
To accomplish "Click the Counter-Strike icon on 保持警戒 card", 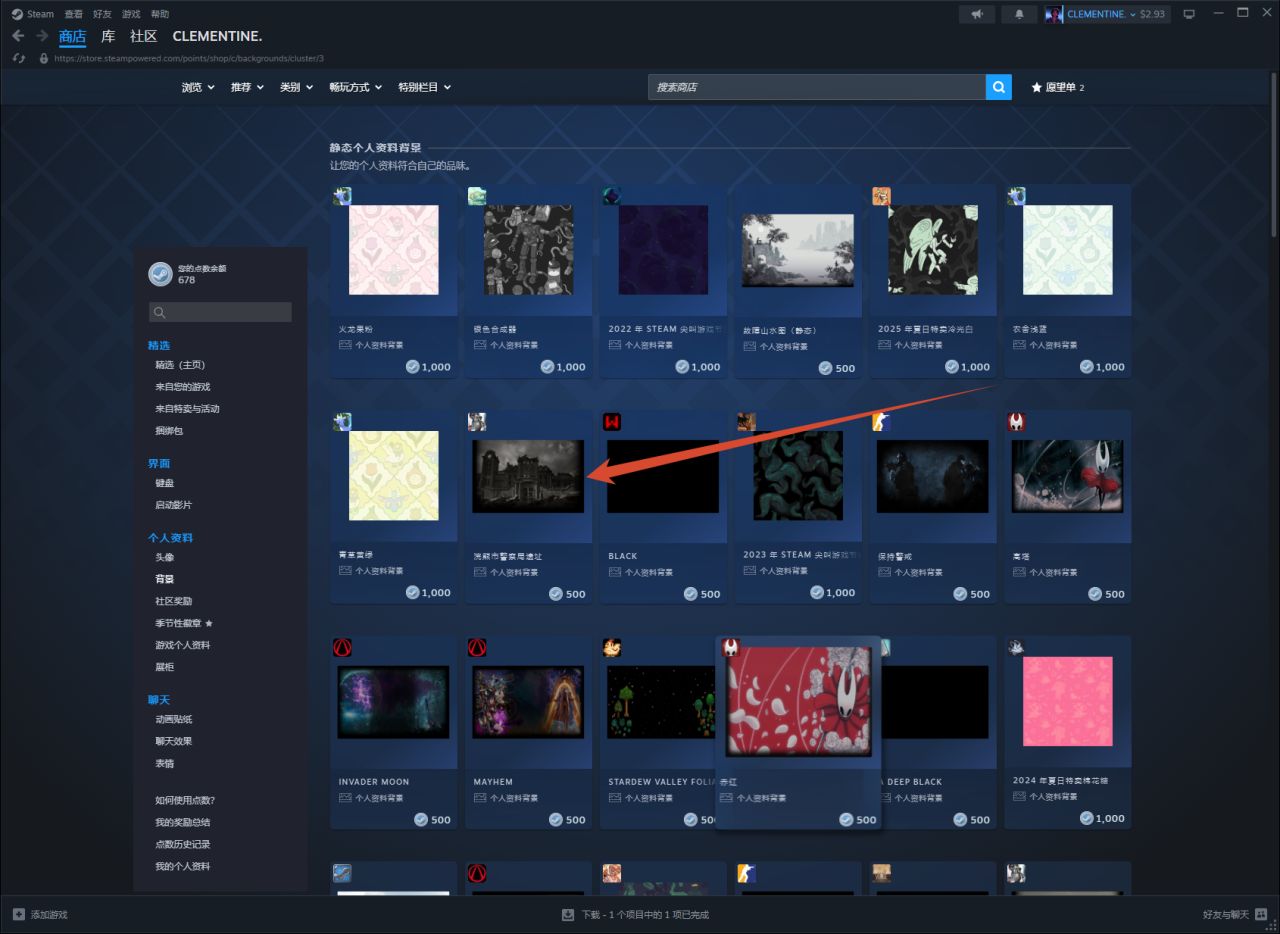I will [881, 422].
